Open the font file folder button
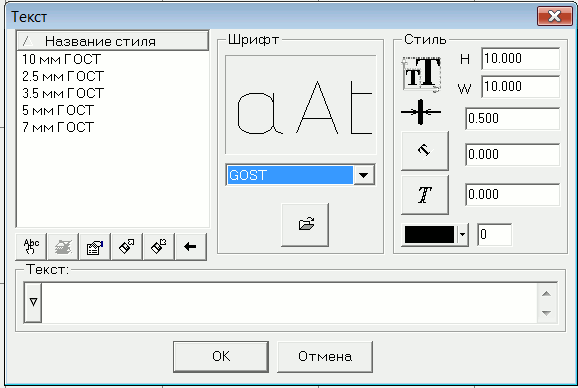Image resolution: width=578 pixels, height=388 pixels. pyautogui.click(x=305, y=224)
